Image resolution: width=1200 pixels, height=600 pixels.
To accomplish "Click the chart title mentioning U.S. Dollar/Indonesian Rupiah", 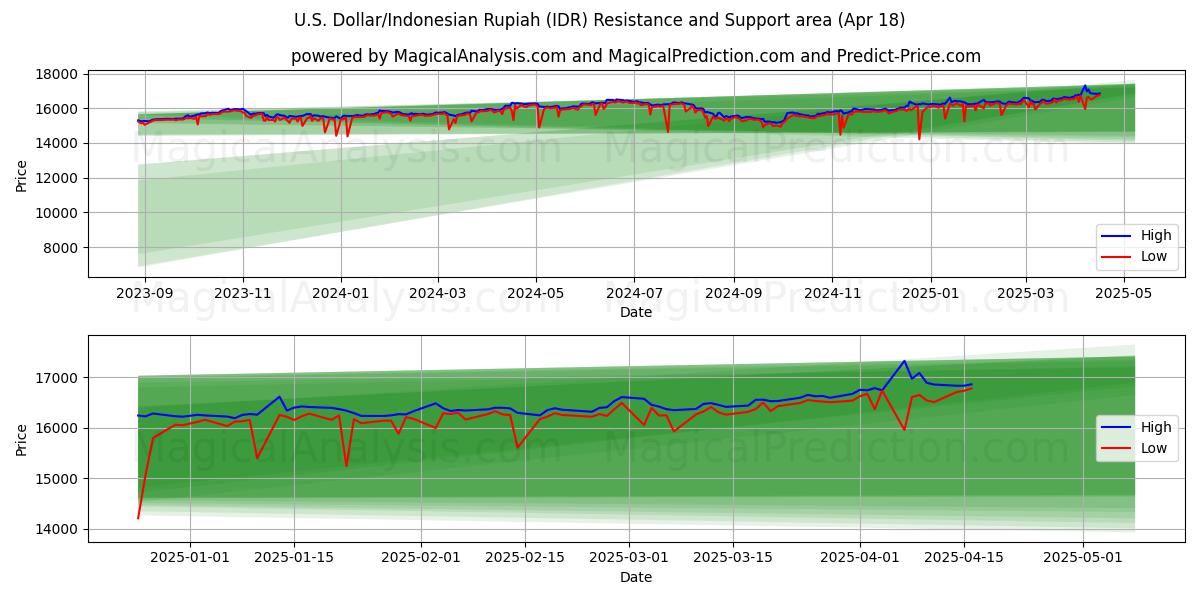I will point(600,20).
